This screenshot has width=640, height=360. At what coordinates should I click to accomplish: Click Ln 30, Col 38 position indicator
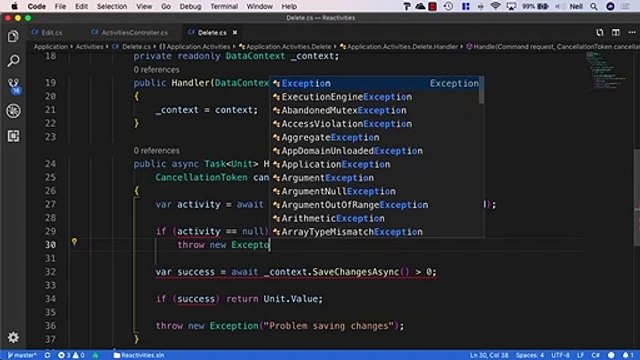click(x=489, y=355)
